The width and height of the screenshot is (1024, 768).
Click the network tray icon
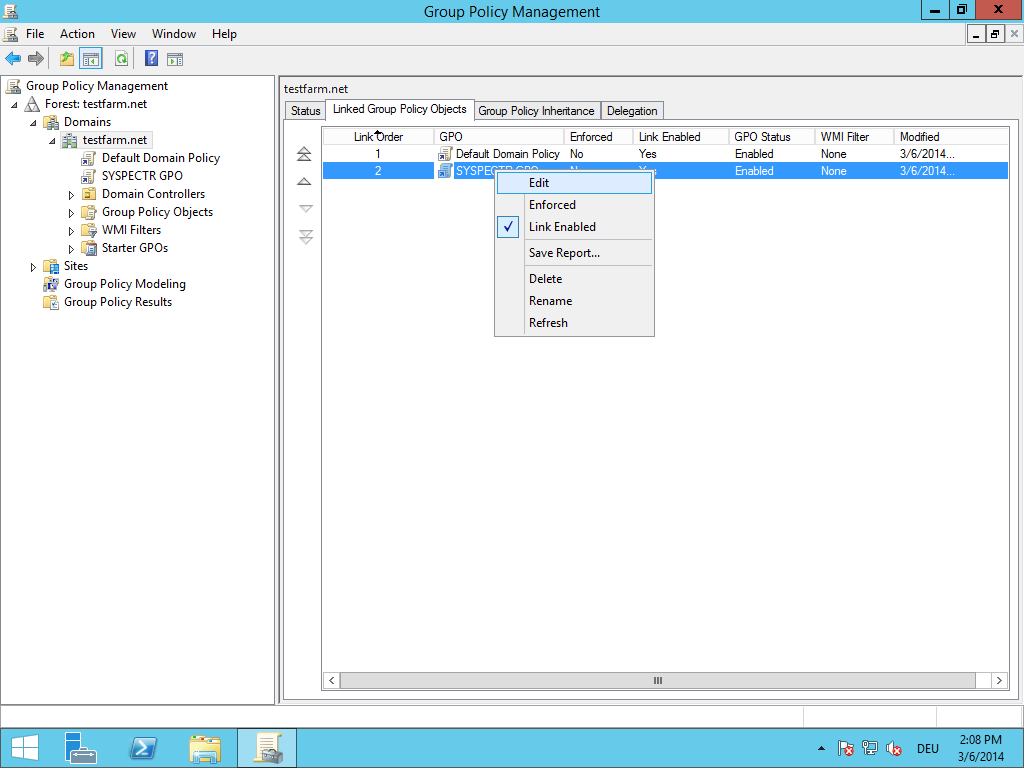[x=870, y=748]
